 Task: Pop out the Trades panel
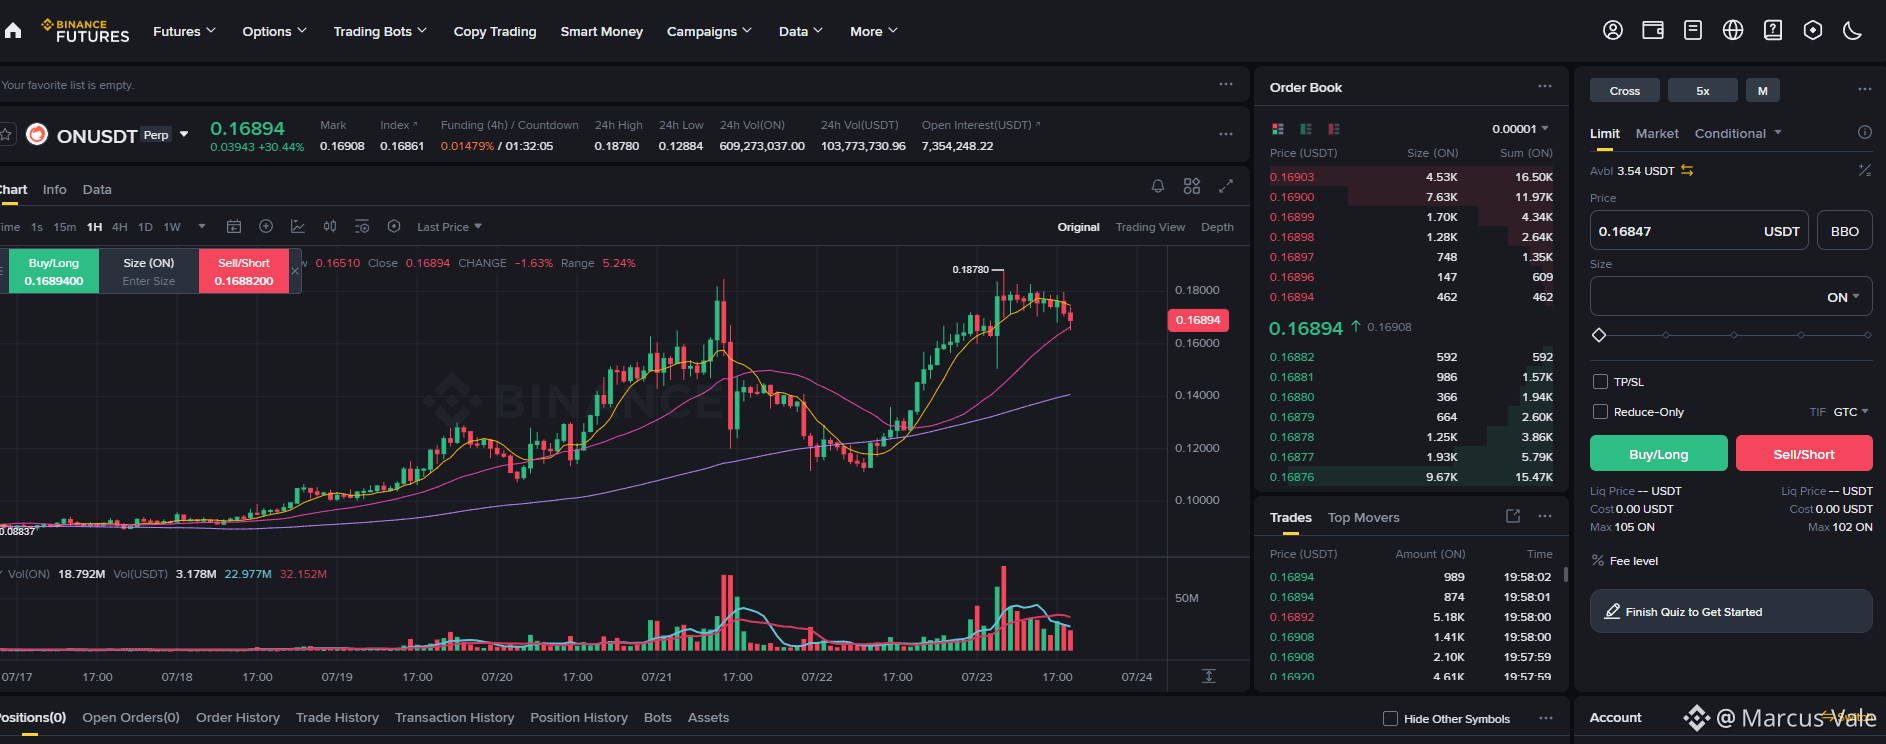click(x=1513, y=516)
